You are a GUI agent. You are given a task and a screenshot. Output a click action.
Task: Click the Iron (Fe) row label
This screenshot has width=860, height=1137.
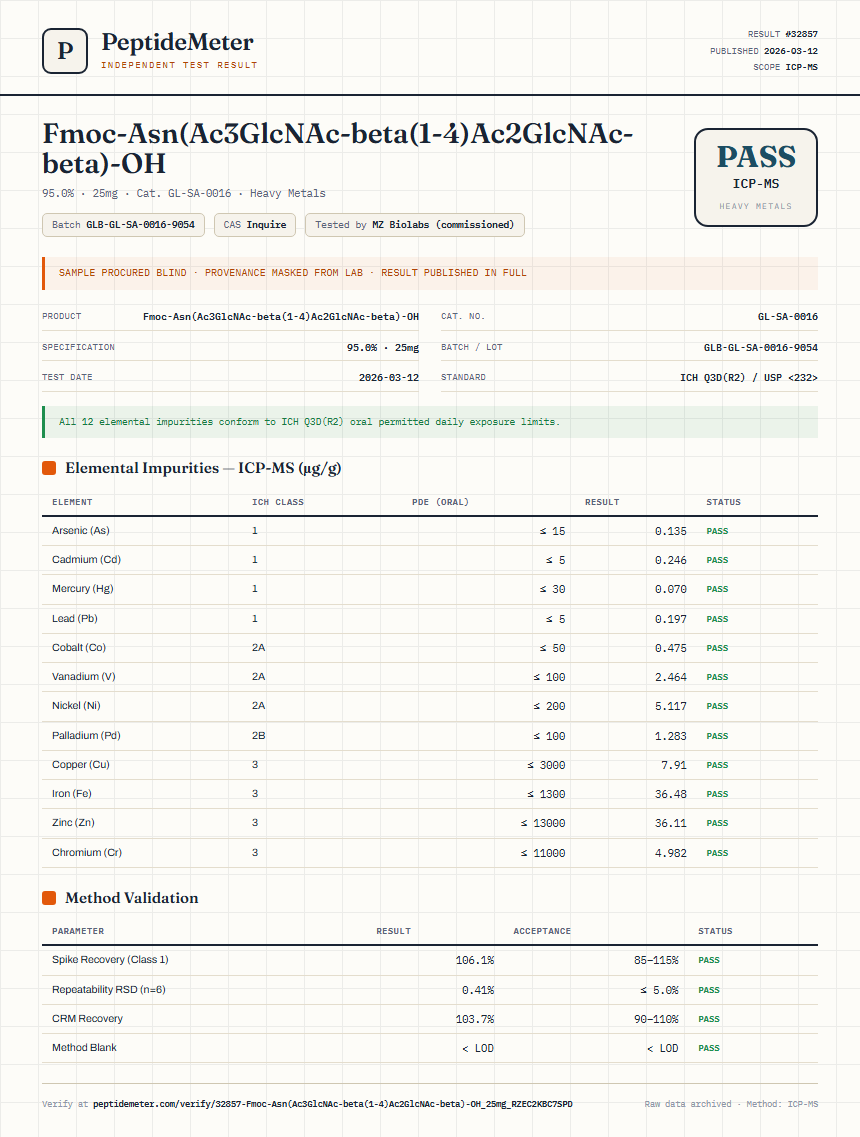(72, 793)
